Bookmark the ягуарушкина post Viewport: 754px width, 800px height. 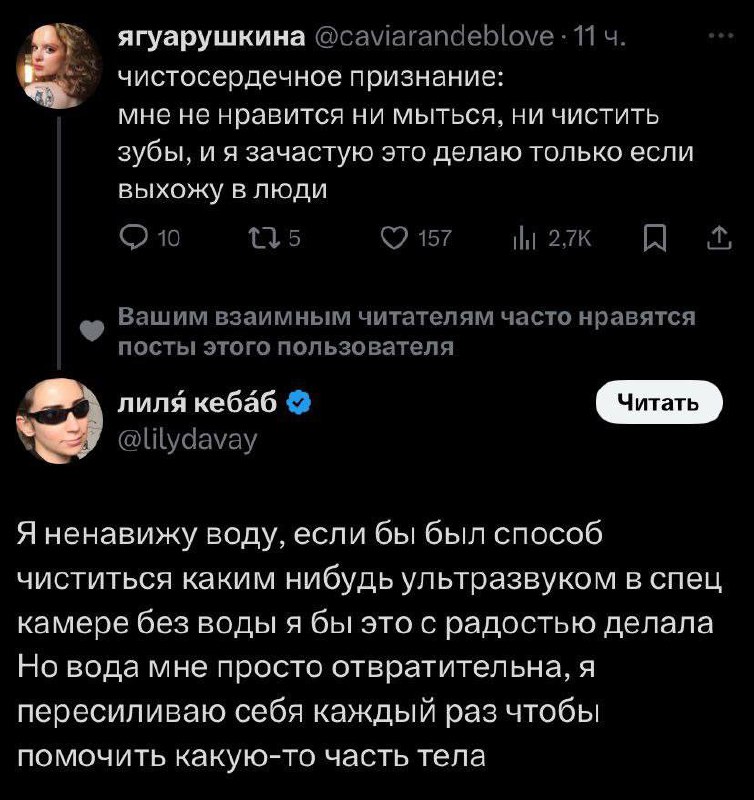(652, 237)
